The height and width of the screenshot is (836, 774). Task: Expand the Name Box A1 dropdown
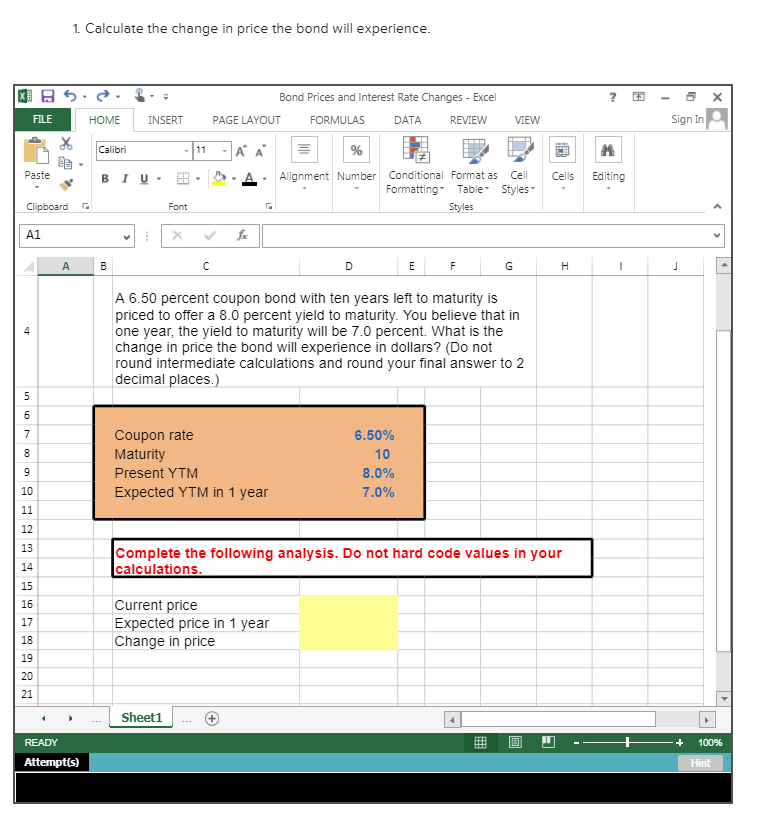point(126,236)
